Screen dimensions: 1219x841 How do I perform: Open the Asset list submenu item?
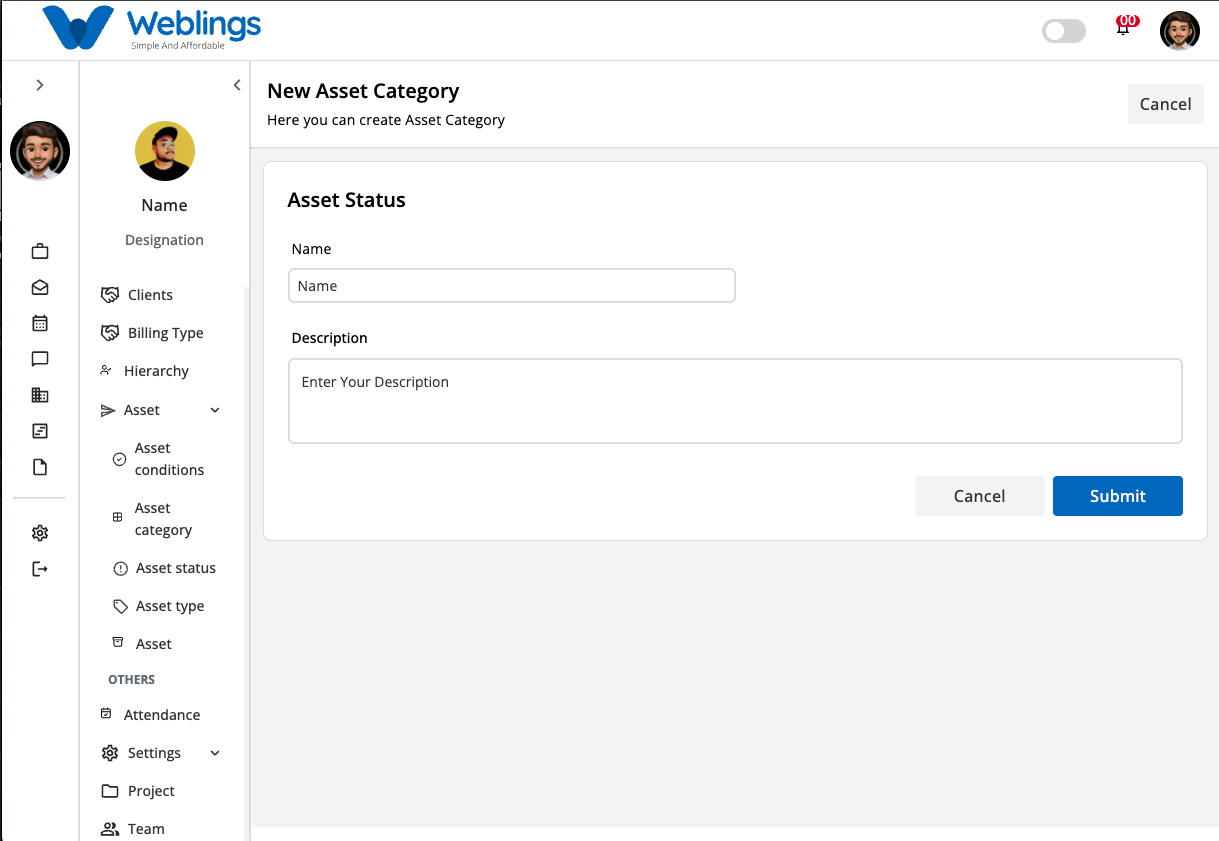click(x=154, y=644)
